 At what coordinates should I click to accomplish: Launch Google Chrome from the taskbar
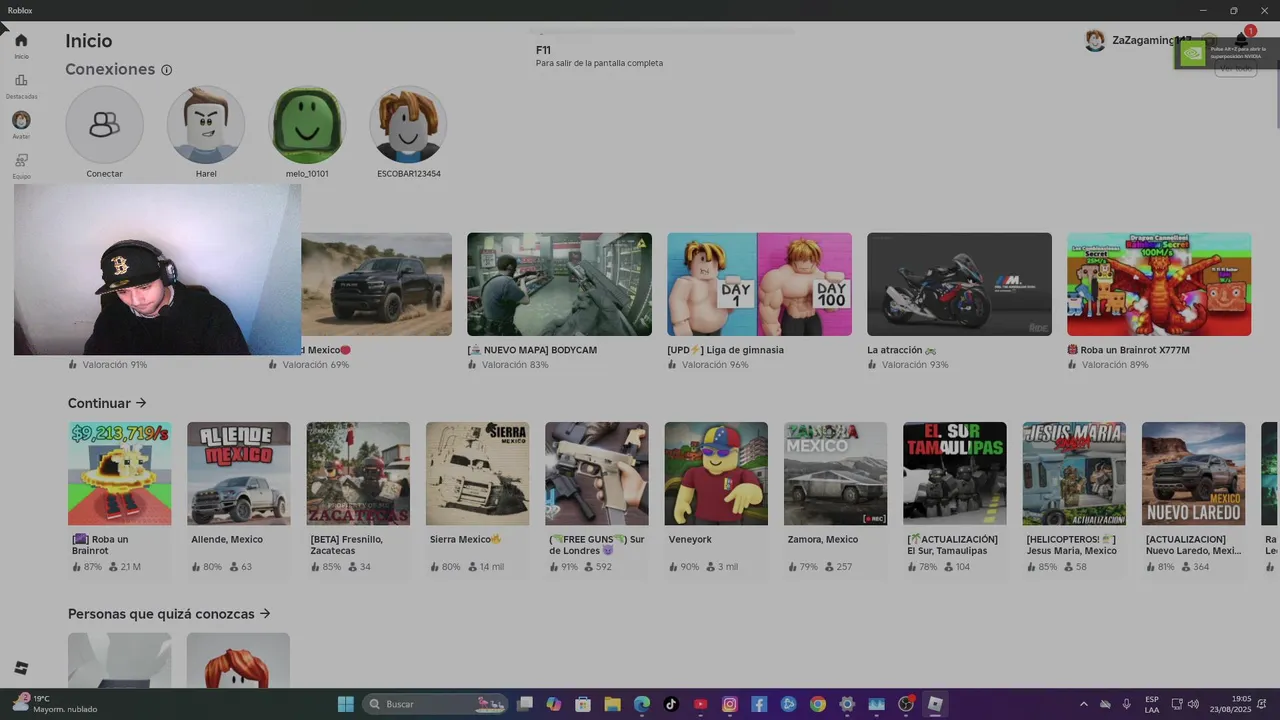818,704
